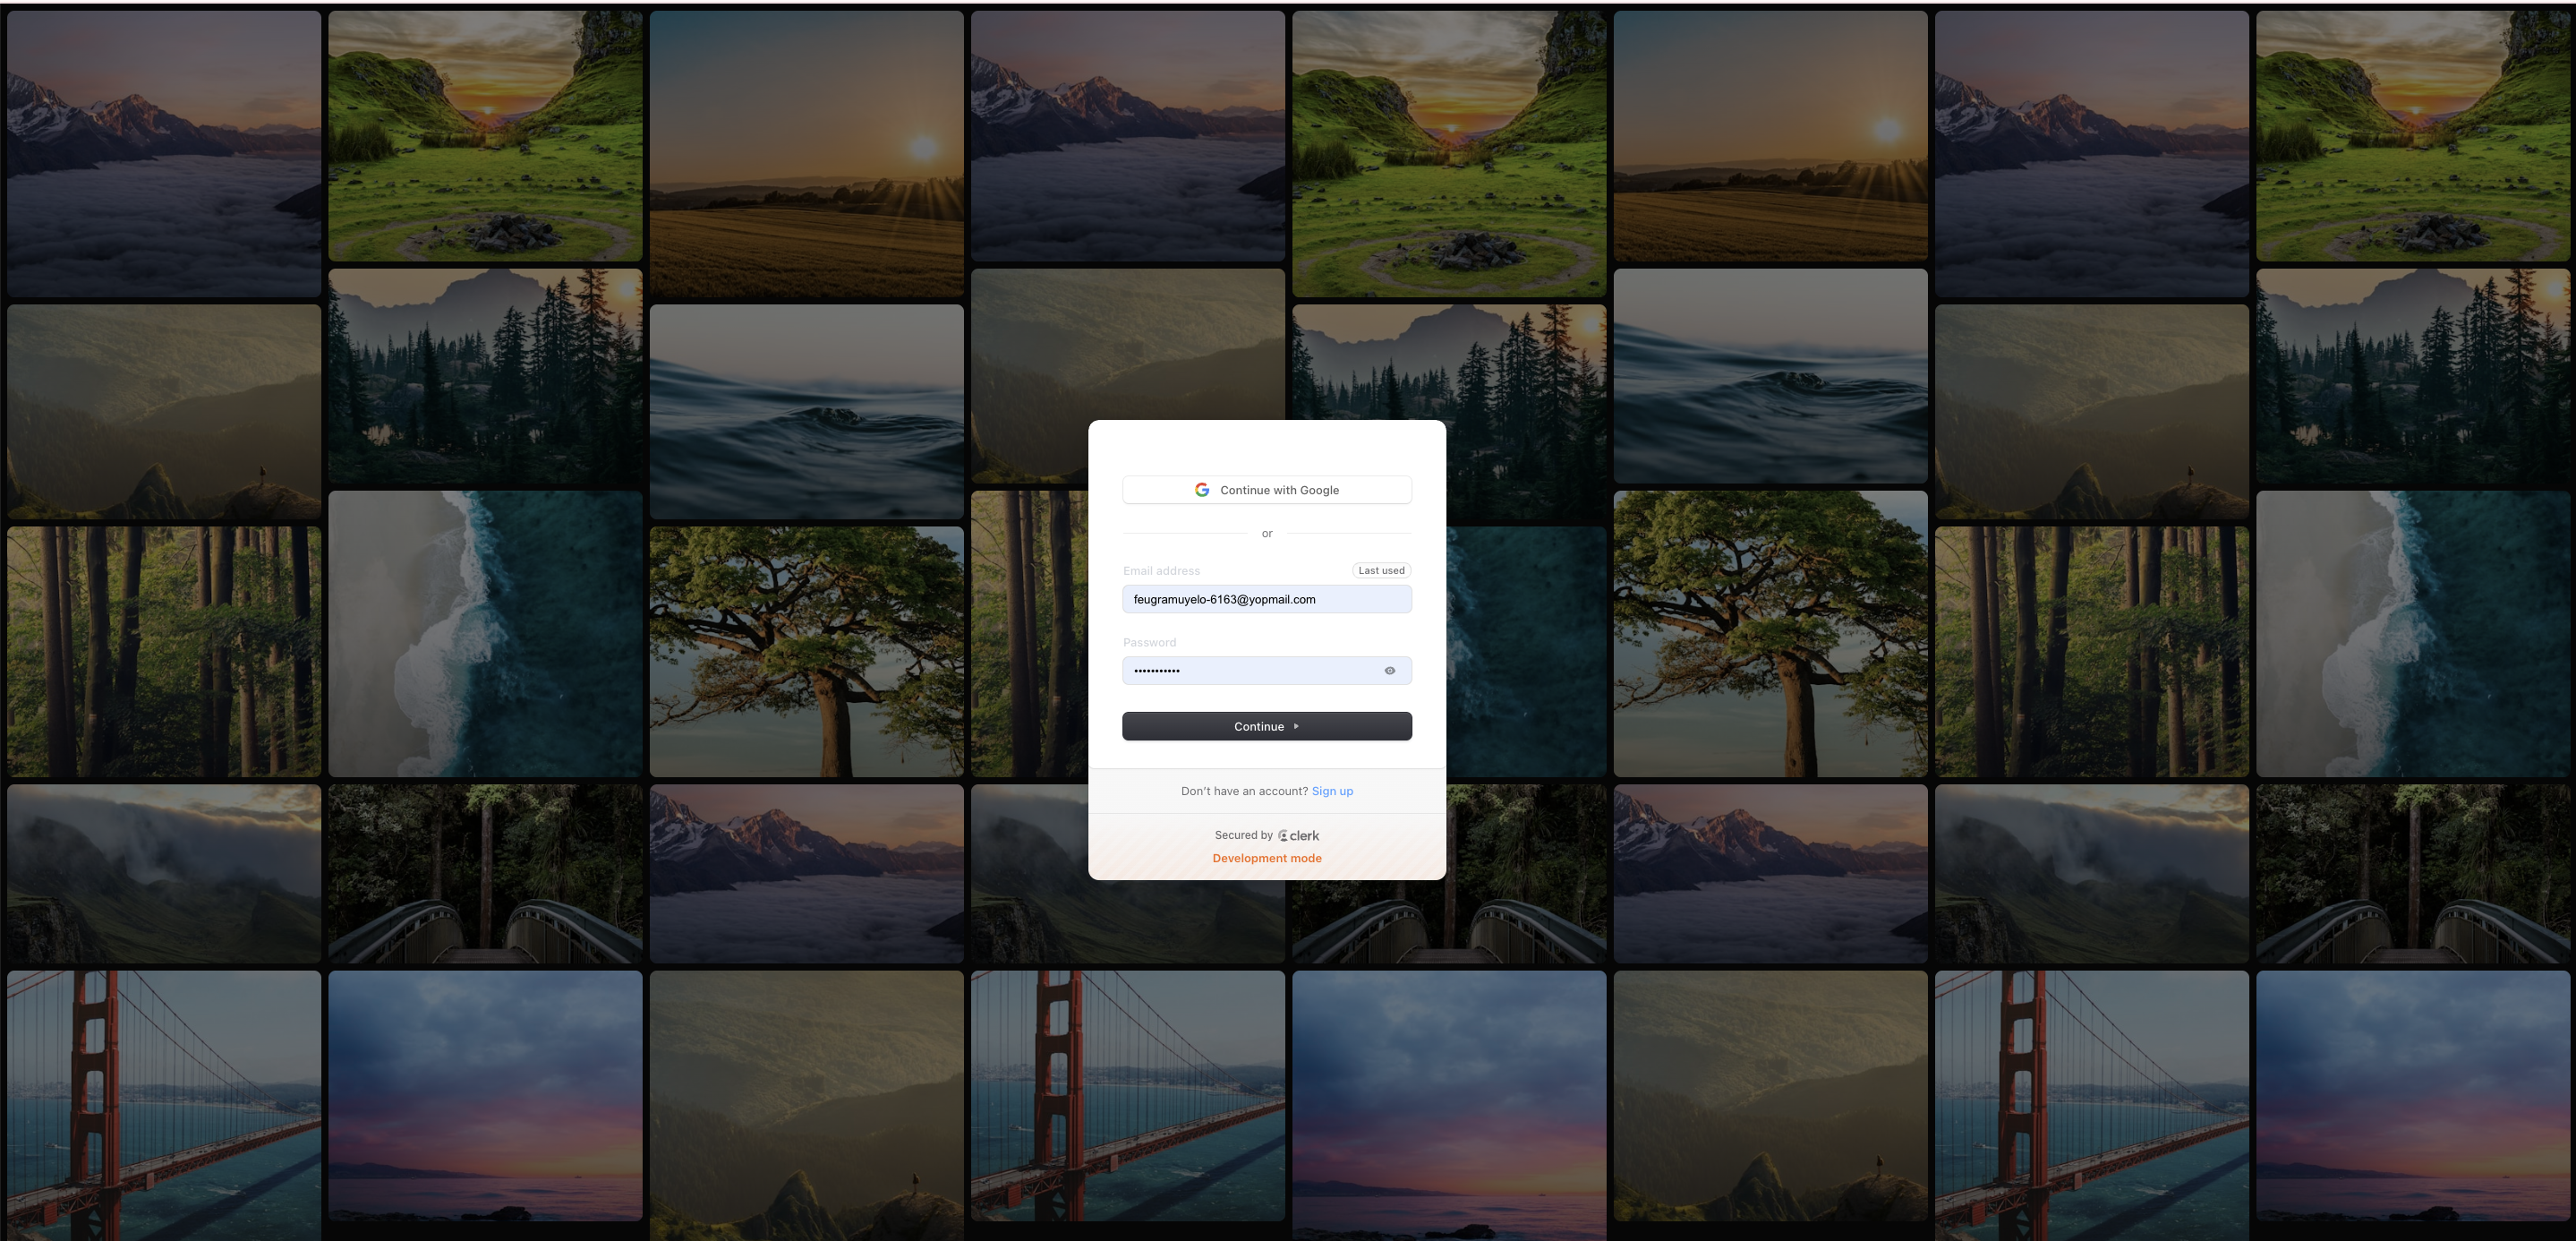Click the Email address field label

[x=1161, y=571]
